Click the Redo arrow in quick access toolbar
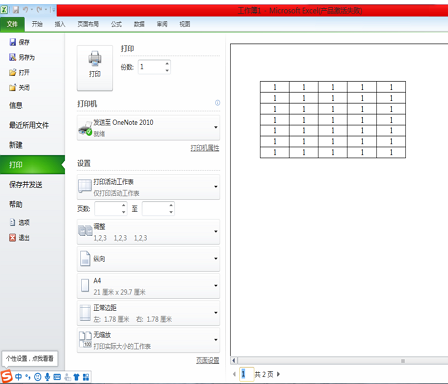The image size is (448, 384). click(39, 10)
